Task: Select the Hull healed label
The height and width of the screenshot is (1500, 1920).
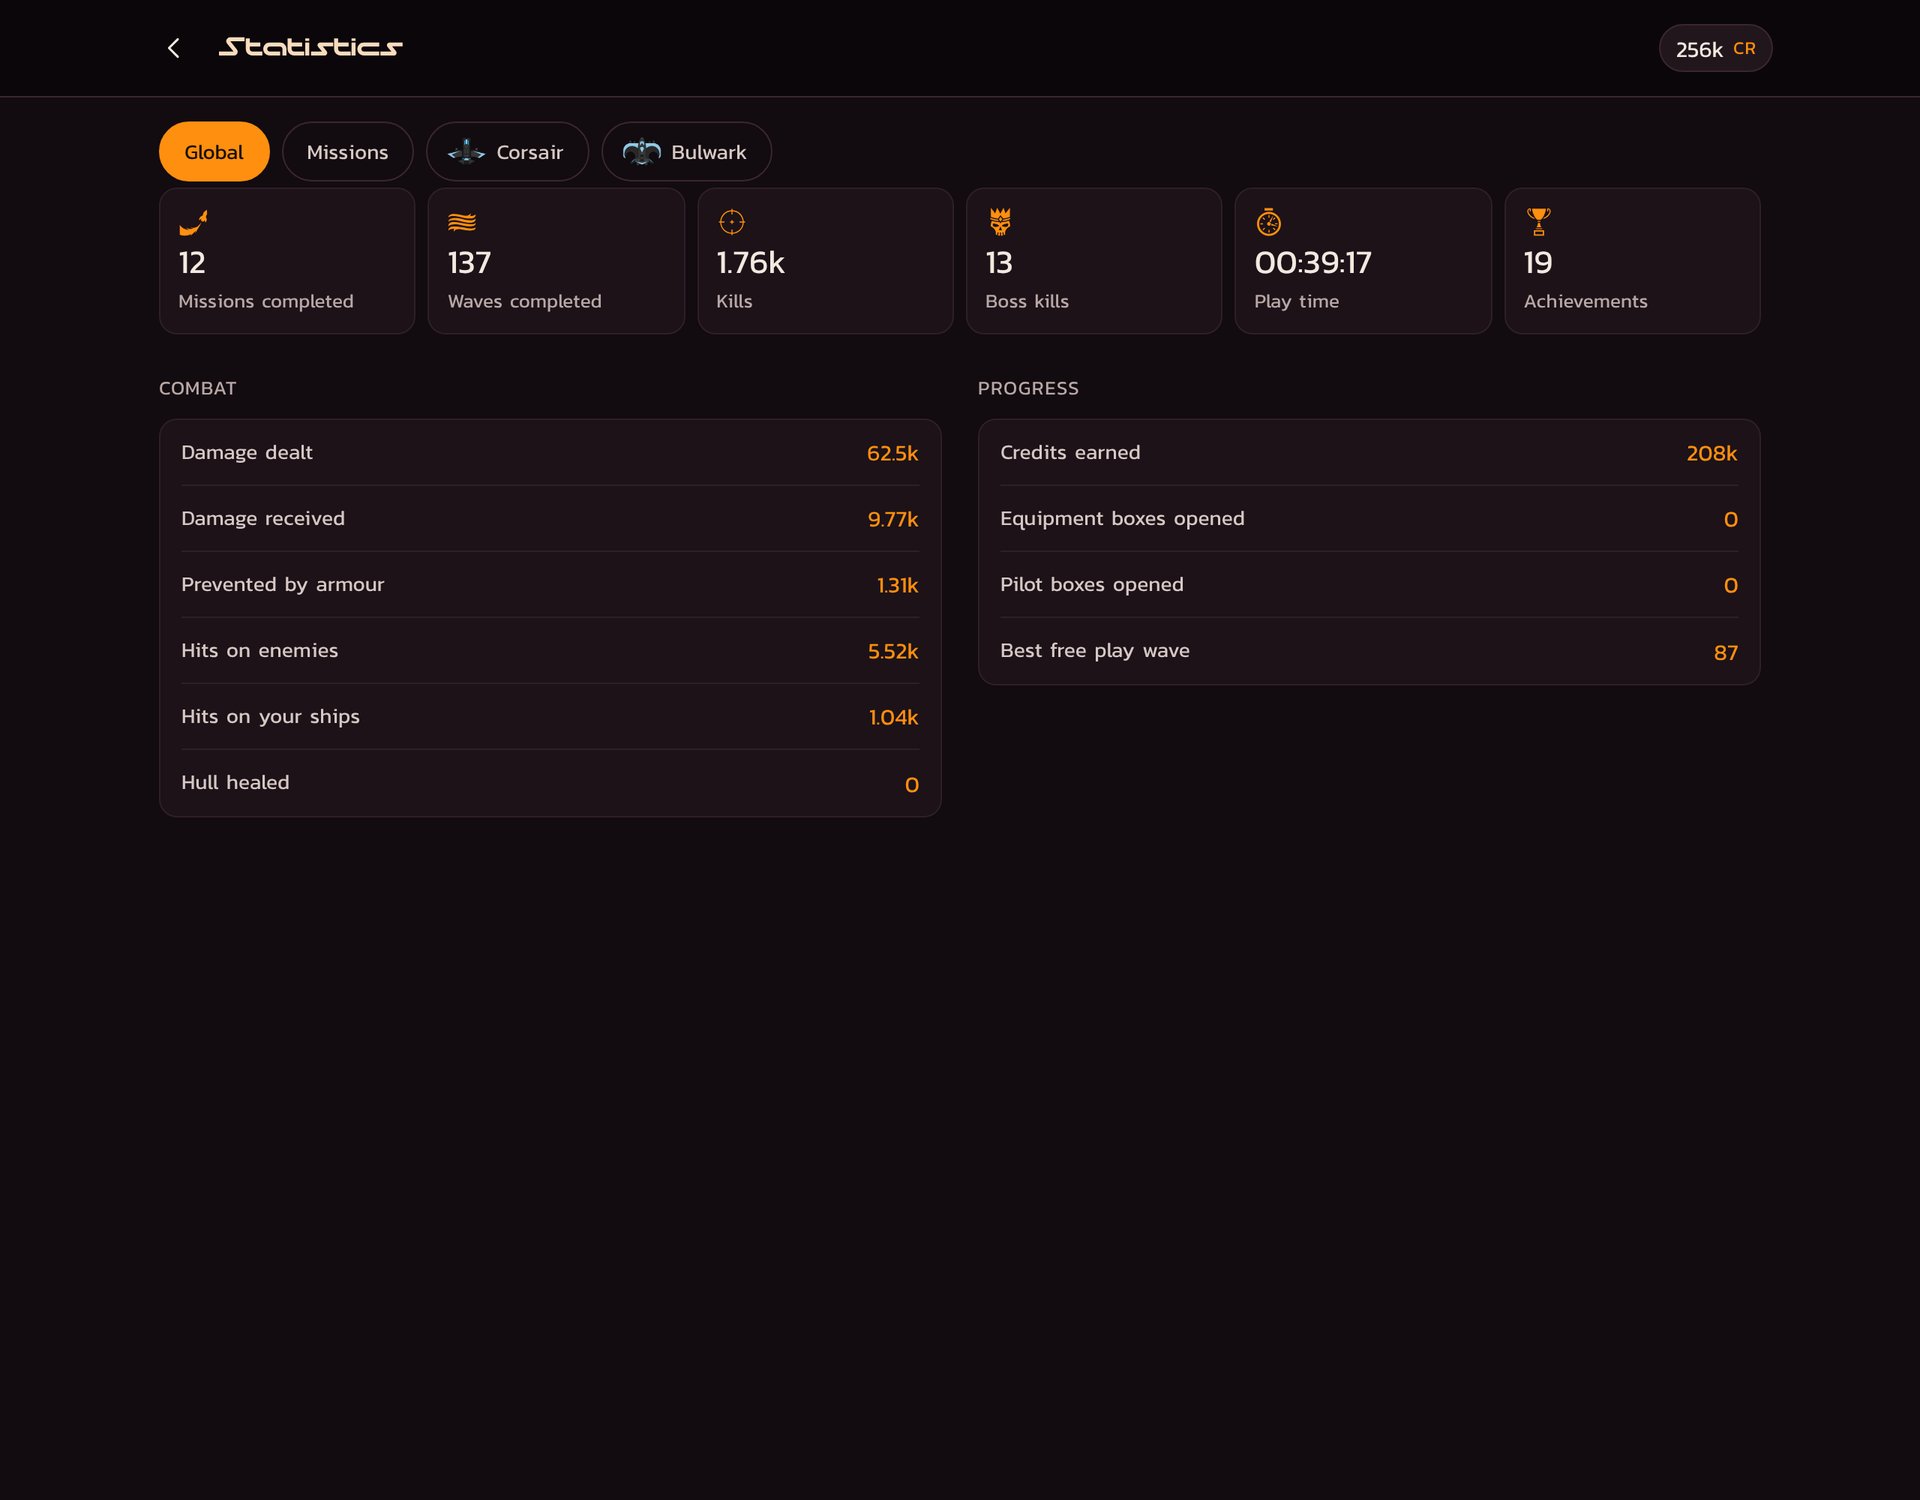Action: pyautogui.click(x=235, y=782)
